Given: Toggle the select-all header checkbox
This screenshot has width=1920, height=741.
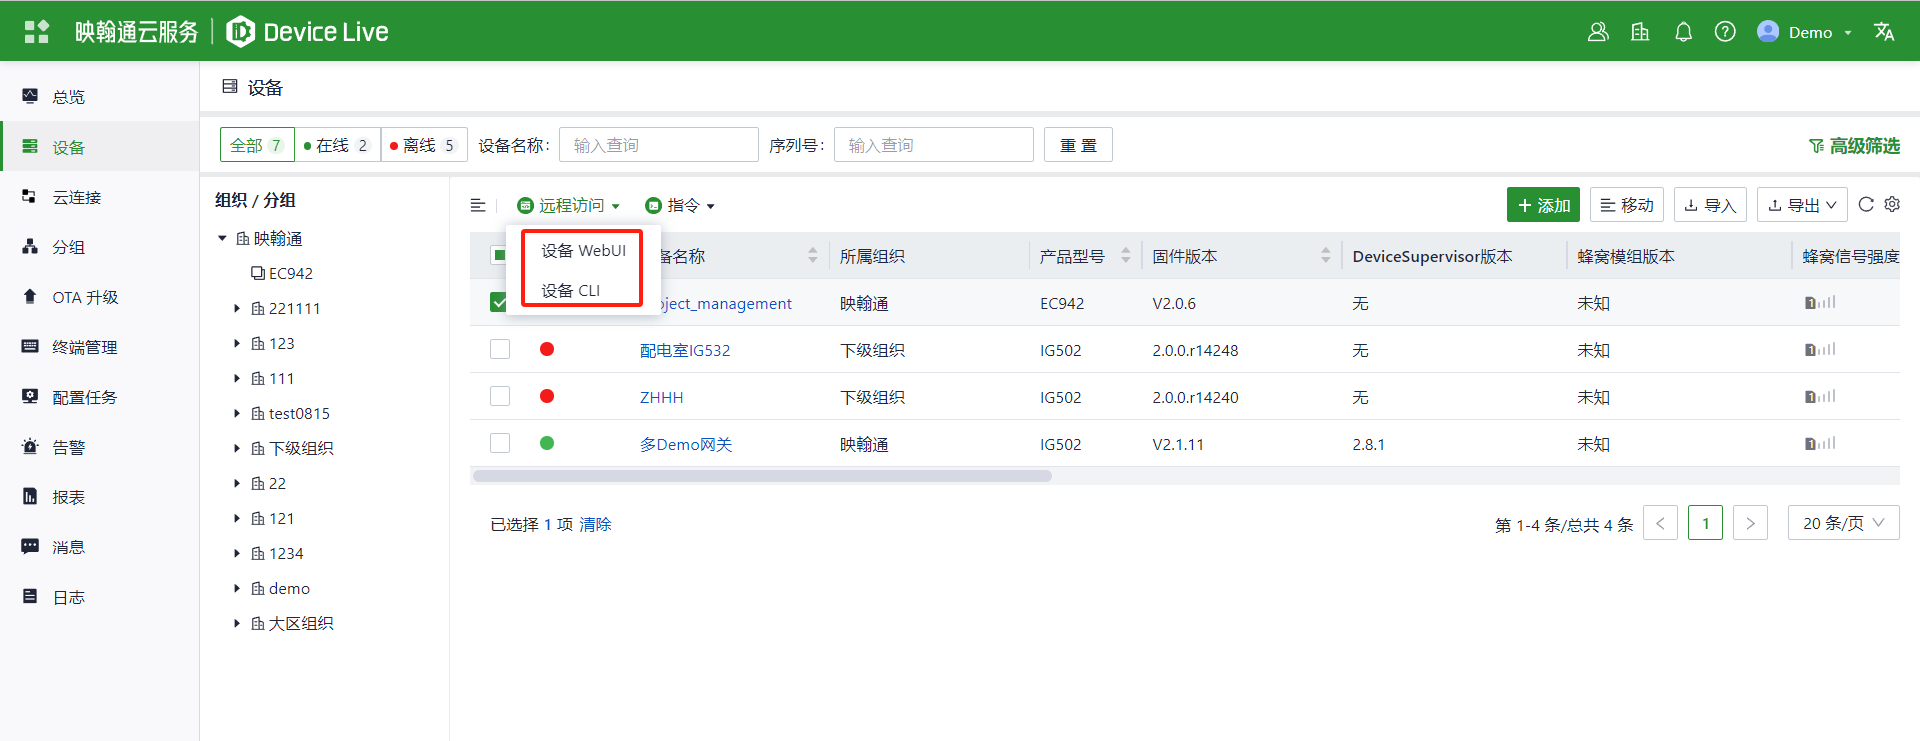Looking at the screenshot, I should tap(499, 255).
